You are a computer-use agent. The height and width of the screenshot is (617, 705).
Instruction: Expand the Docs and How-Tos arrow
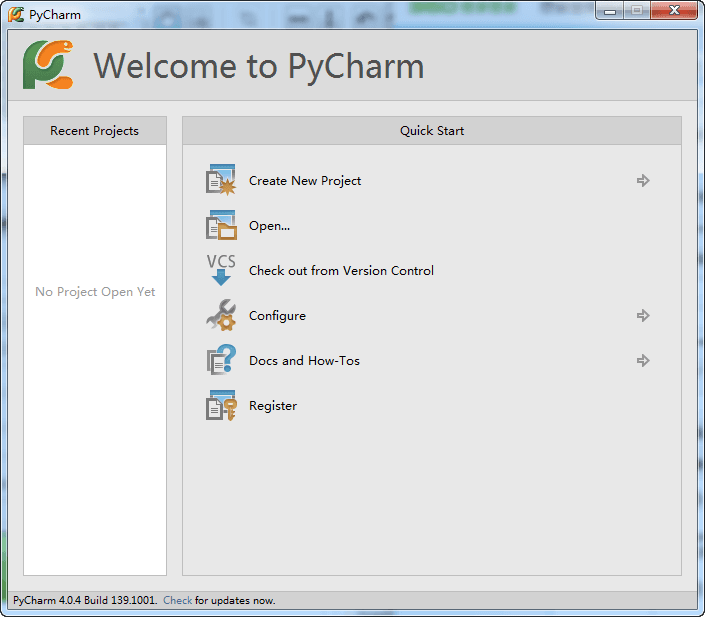[x=643, y=361]
